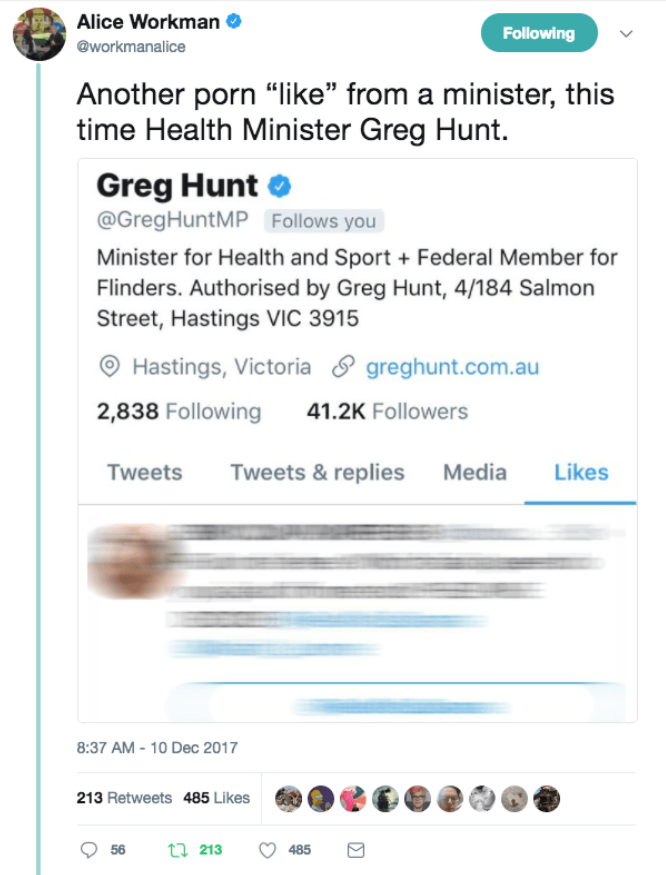Open the greghunt.com.au link
The height and width of the screenshot is (875, 666).
pos(452,367)
